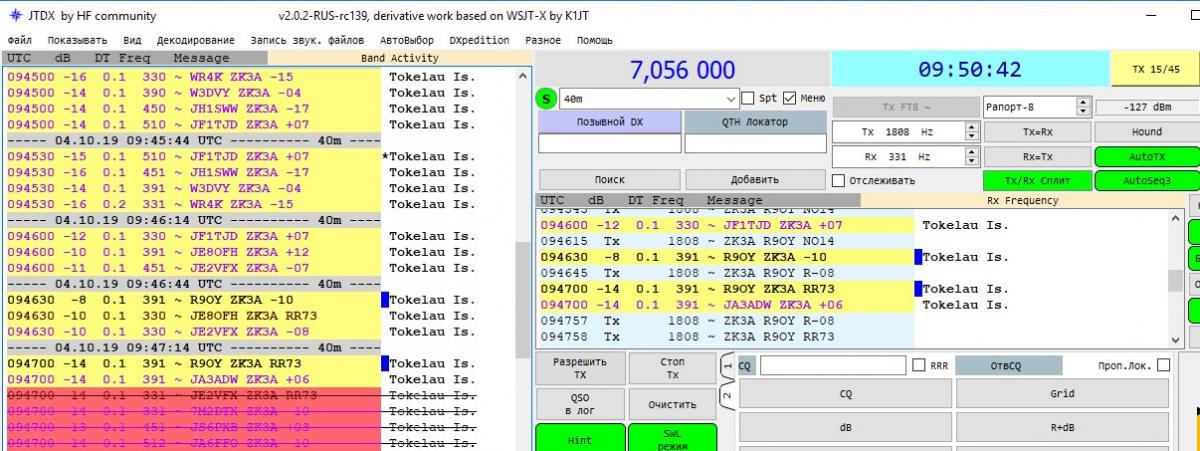1200x451 pixels.
Task: Uncheck the Меню checkbox
Action: click(x=790, y=98)
